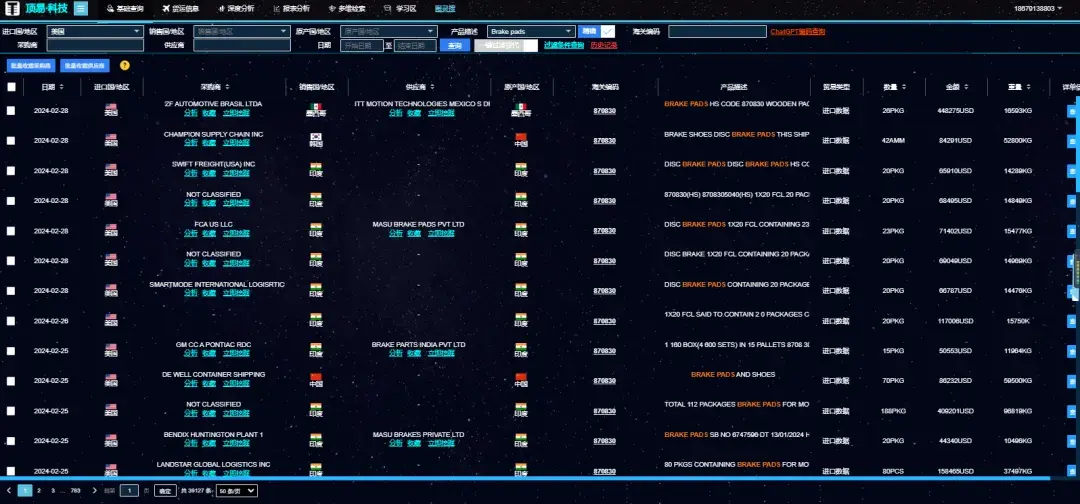This screenshot has height=504, width=1080.
Task: Go to the previous page arrow
Action: point(9,491)
